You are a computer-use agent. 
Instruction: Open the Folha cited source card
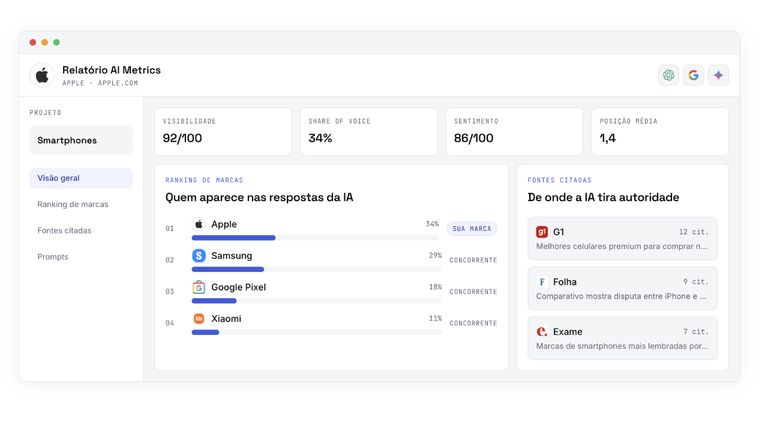tap(623, 288)
